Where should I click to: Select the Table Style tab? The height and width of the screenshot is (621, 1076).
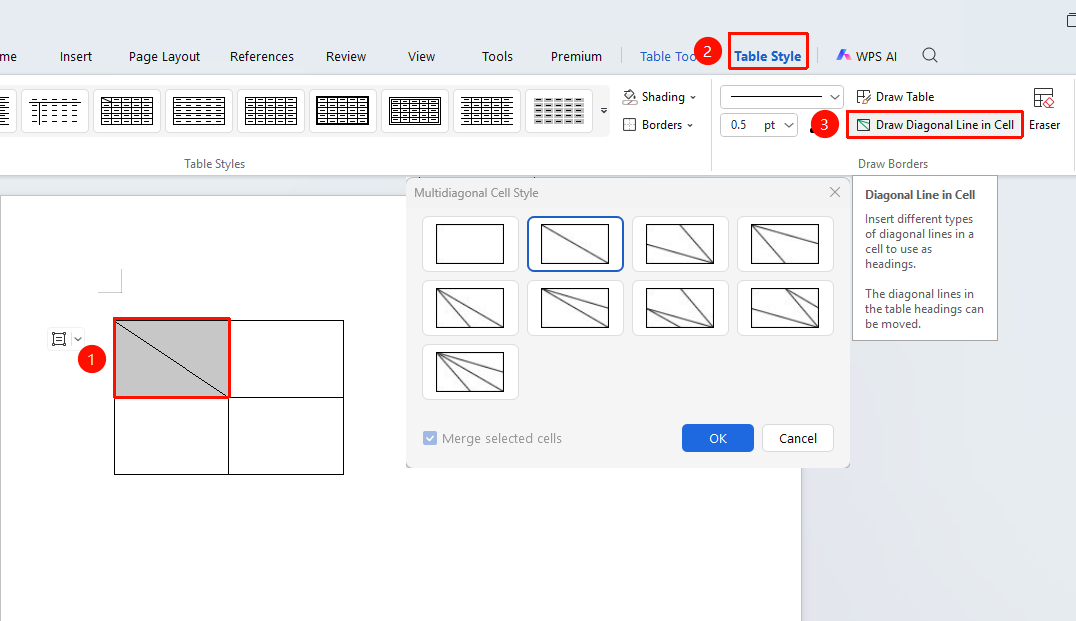click(767, 56)
